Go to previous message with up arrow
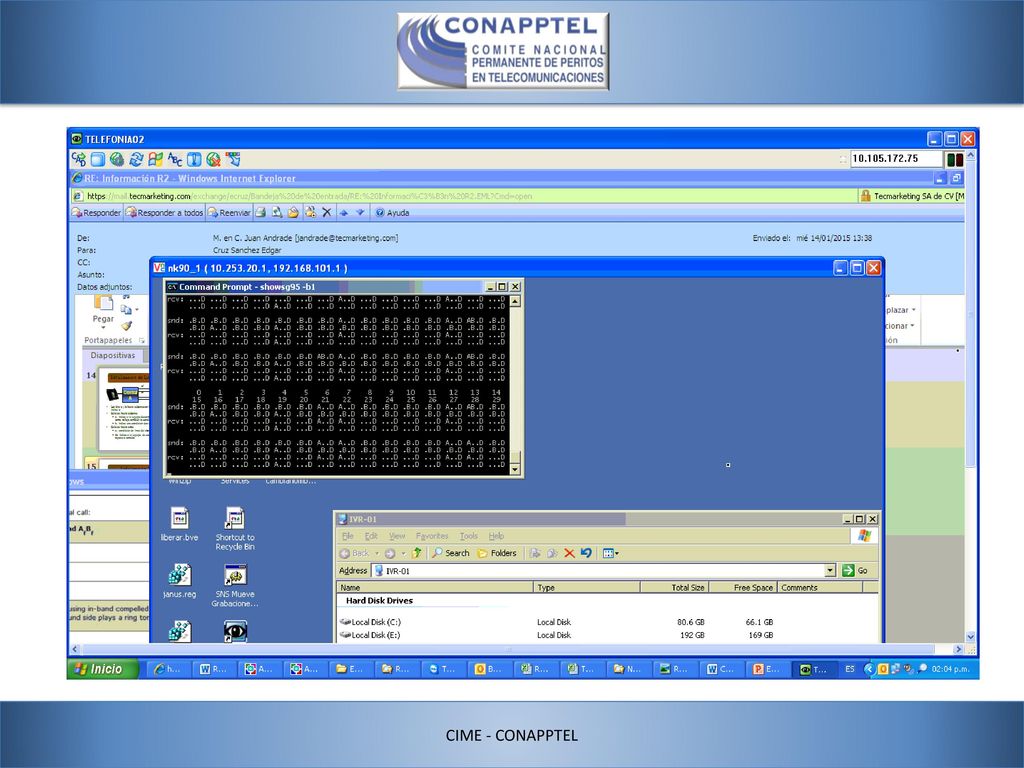1024x768 pixels. [x=344, y=212]
